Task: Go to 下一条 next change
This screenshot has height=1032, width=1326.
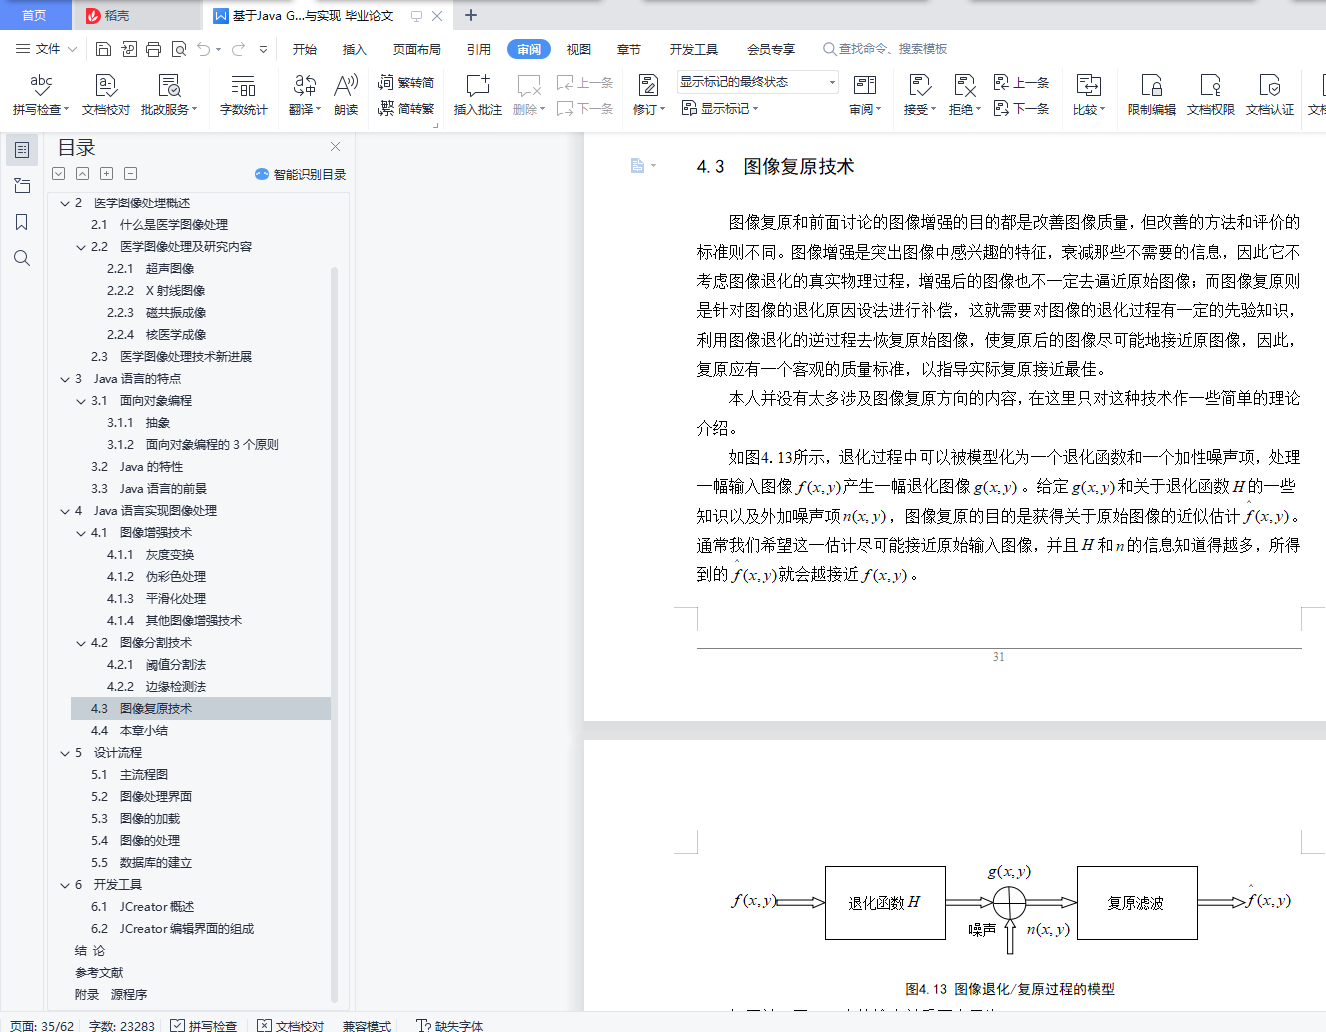Action: click(x=1021, y=108)
